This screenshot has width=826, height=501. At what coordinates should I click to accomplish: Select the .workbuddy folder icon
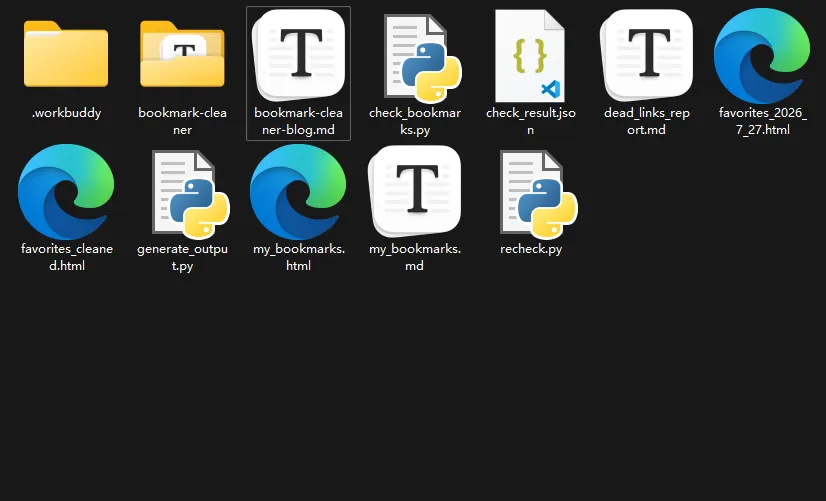[66, 54]
